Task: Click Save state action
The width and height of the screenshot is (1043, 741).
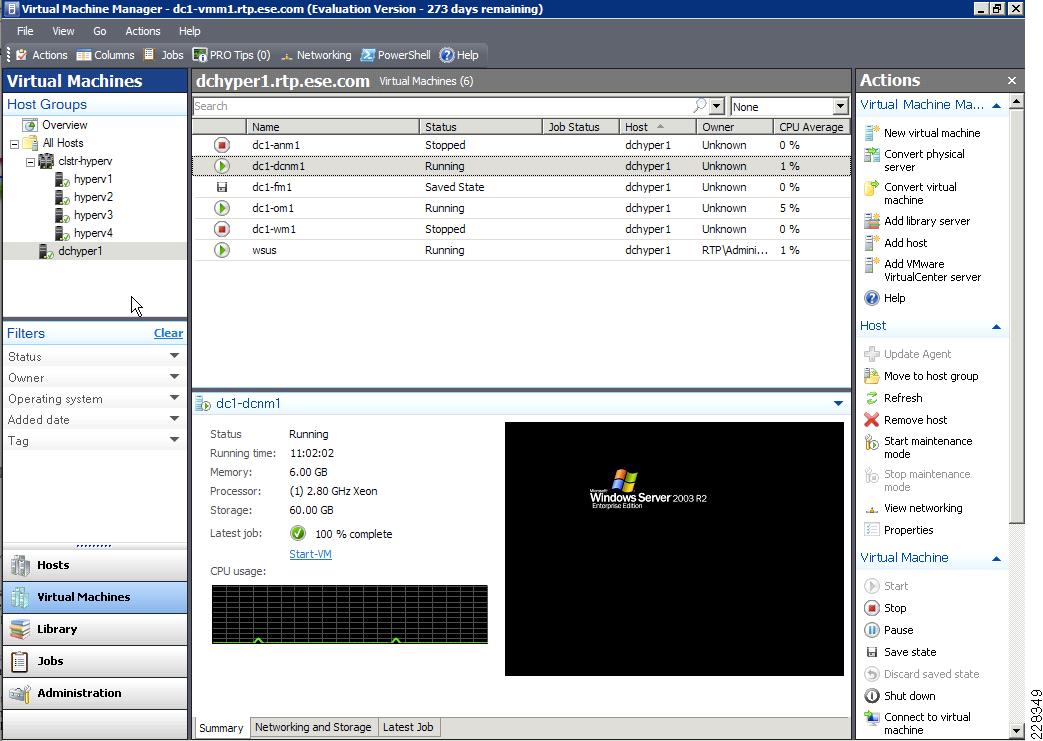Action: coord(900,652)
